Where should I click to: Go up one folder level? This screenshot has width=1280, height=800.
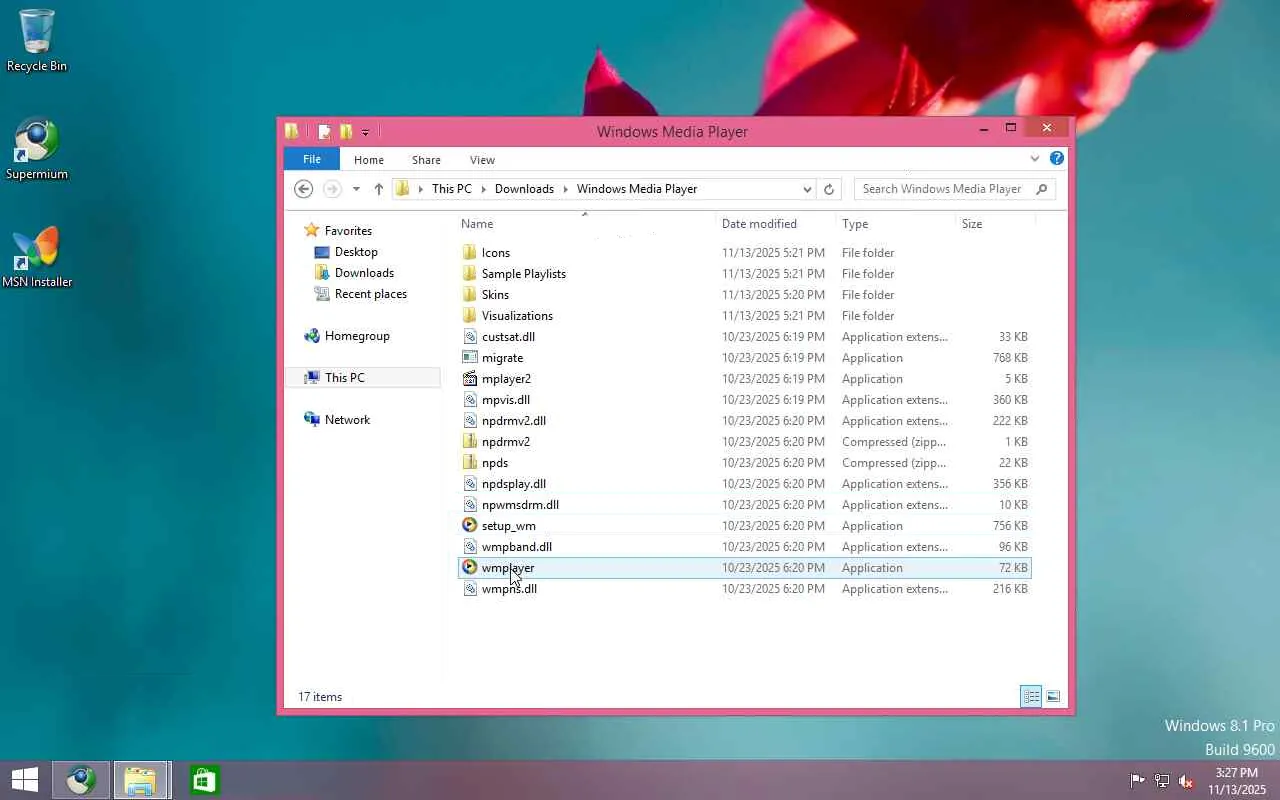pyautogui.click(x=378, y=189)
